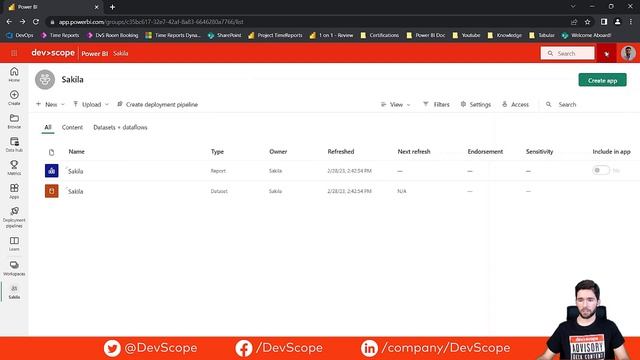Expand the New dropdown
Viewport: 640px width, 360px height.
click(50, 104)
